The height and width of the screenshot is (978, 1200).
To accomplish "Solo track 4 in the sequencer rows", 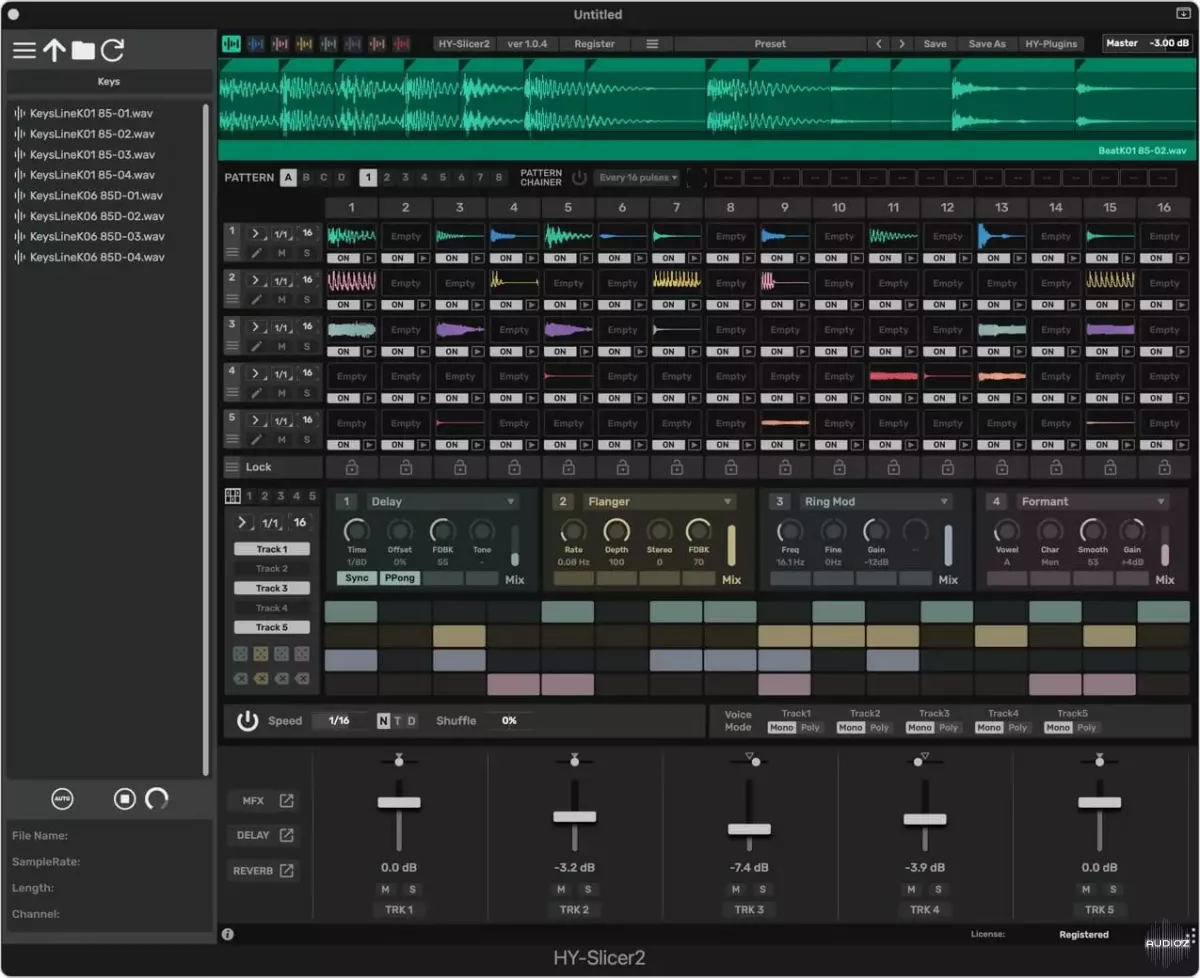I will click(x=306, y=393).
